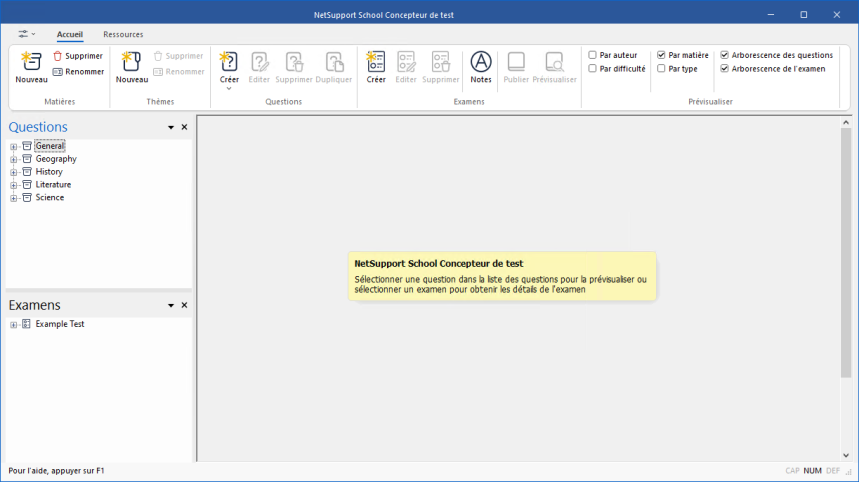
Task: Enable the Par type checkbox
Action: 661,68
